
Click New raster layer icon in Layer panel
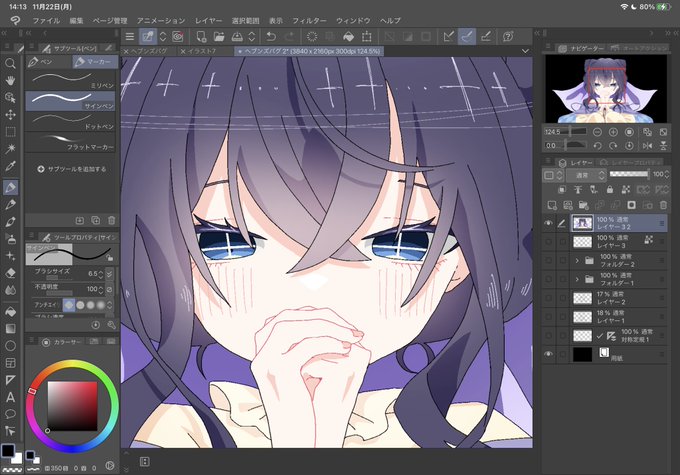coord(552,205)
